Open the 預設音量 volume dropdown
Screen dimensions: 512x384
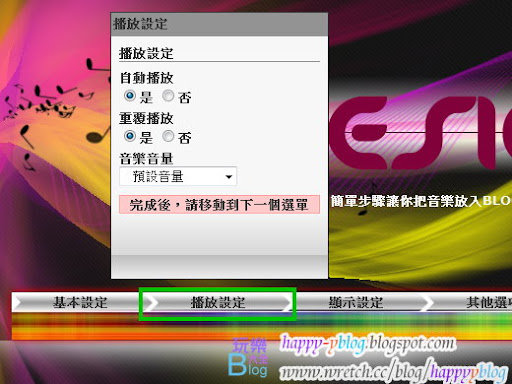178,176
